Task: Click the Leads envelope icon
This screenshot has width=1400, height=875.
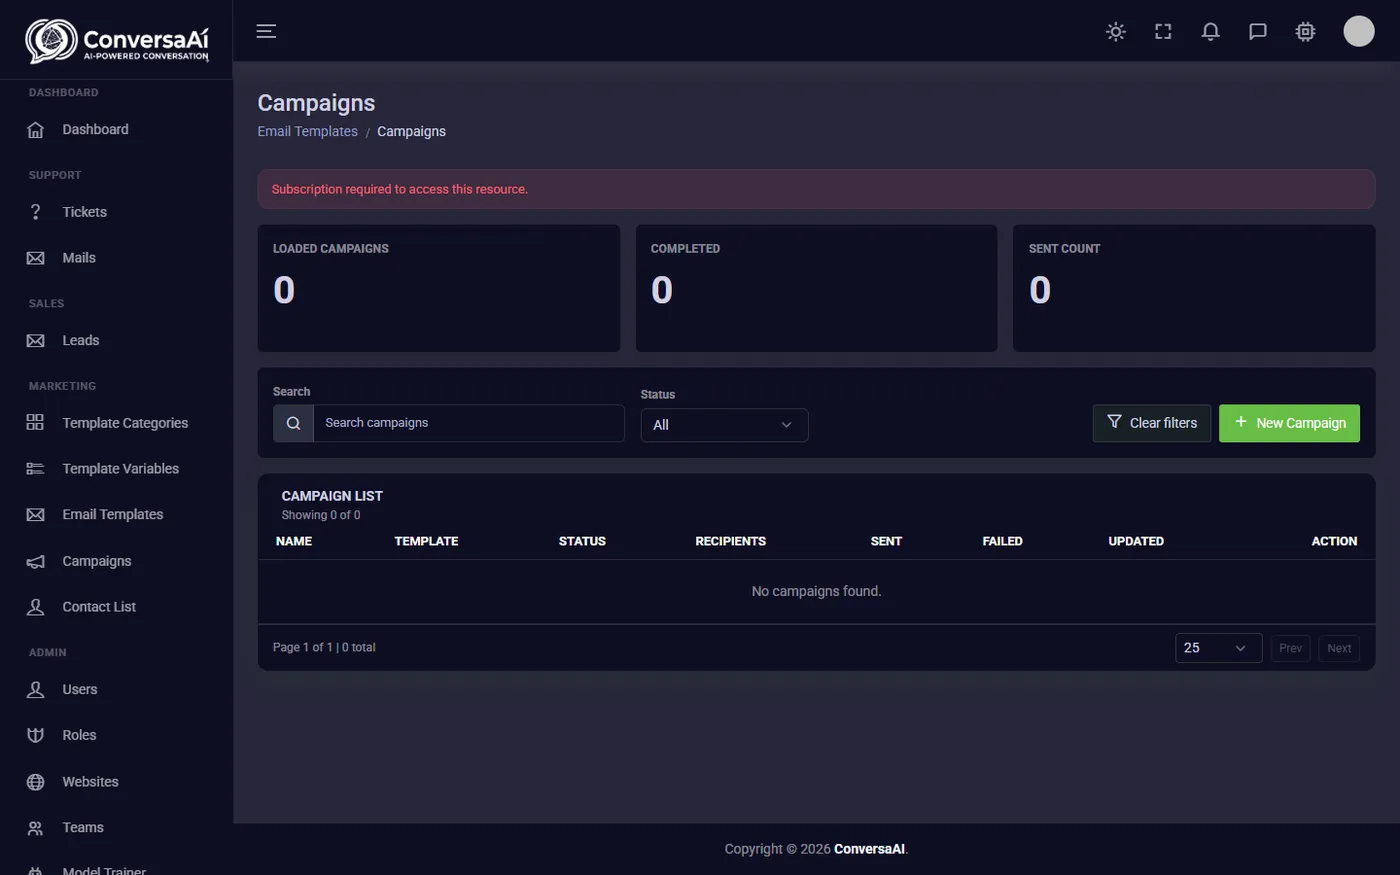Action: pos(35,341)
